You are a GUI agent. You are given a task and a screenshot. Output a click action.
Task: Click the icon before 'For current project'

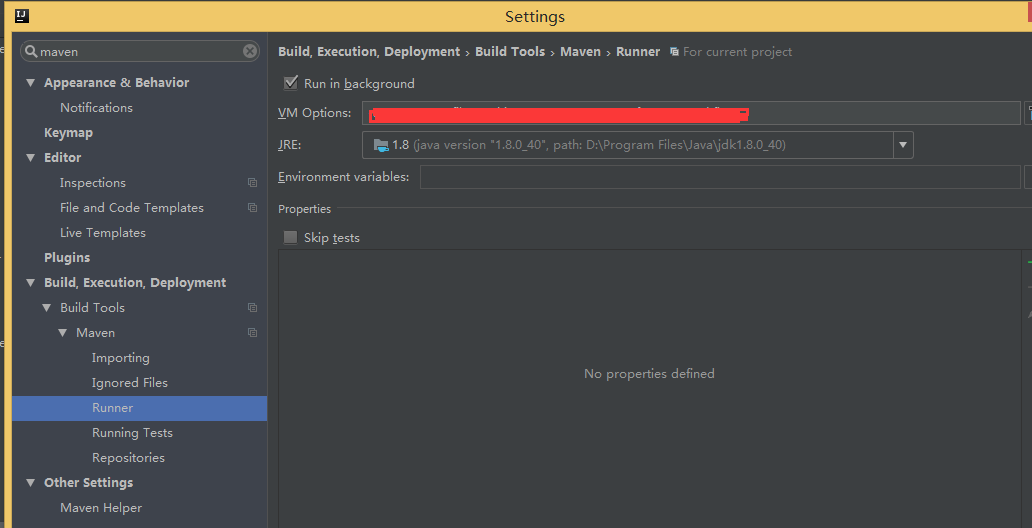point(674,51)
